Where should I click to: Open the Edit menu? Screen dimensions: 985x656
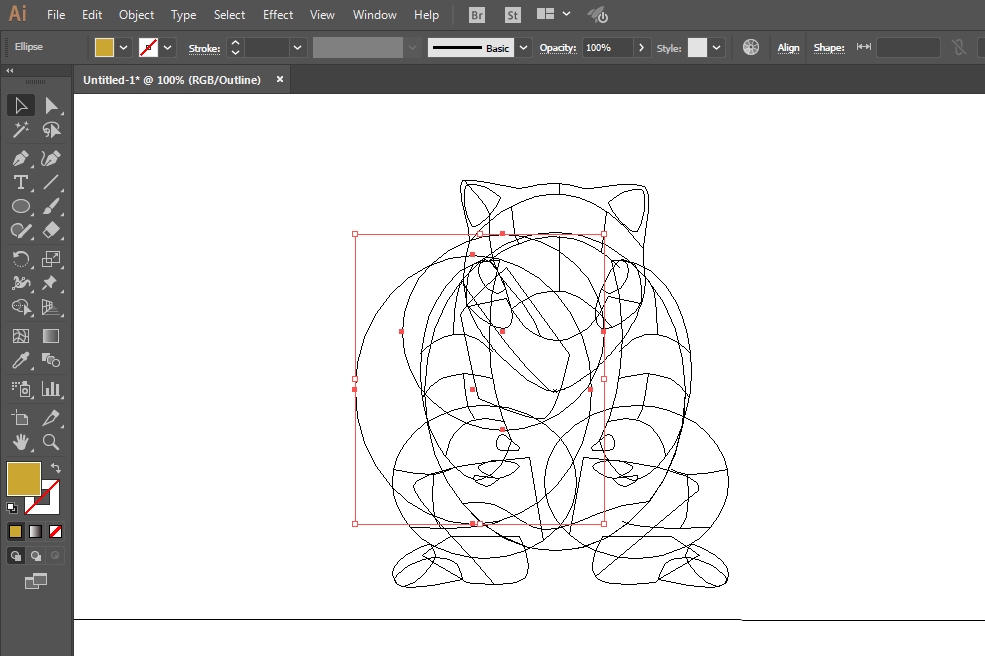[92, 14]
